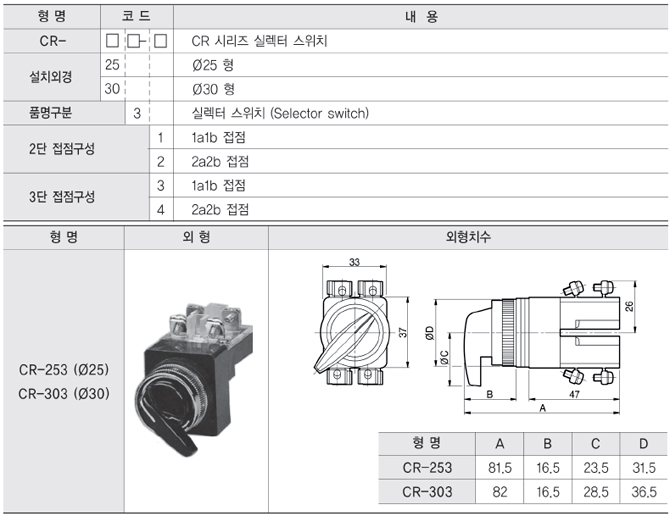Select the 2단 접점구성 row header
Viewport: 670px width, 516px height.
tap(62, 149)
